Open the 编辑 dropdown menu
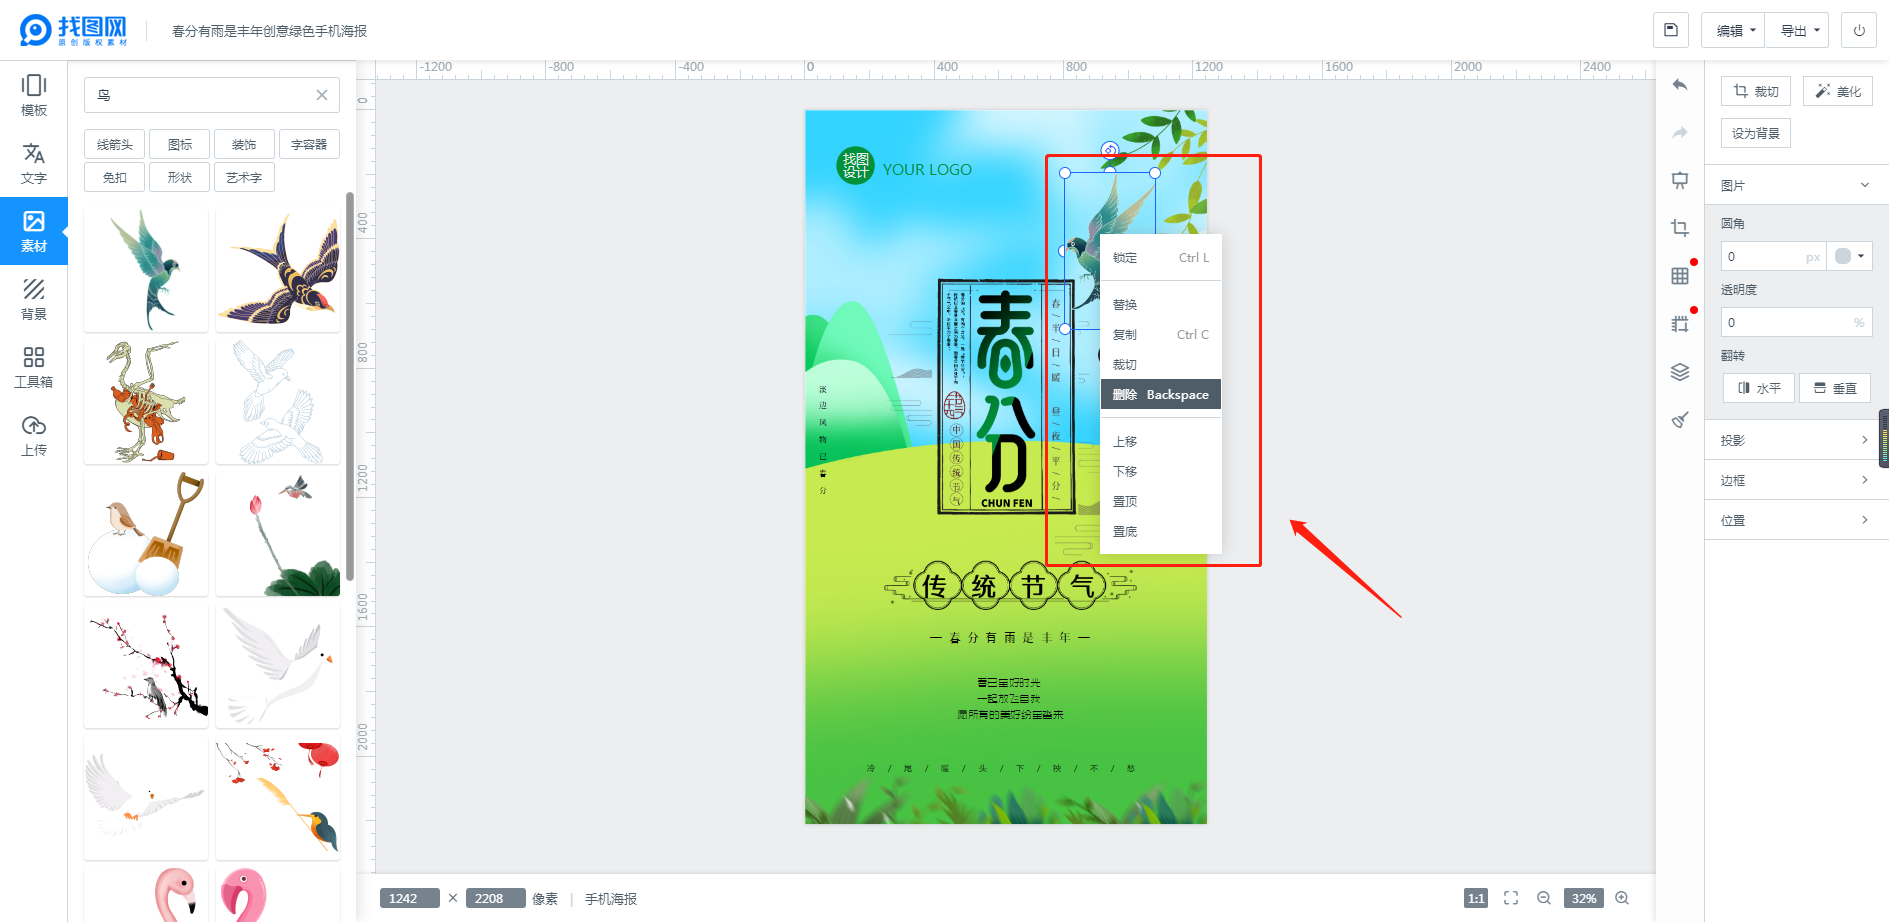The image size is (1889, 922). pos(1733,30)
